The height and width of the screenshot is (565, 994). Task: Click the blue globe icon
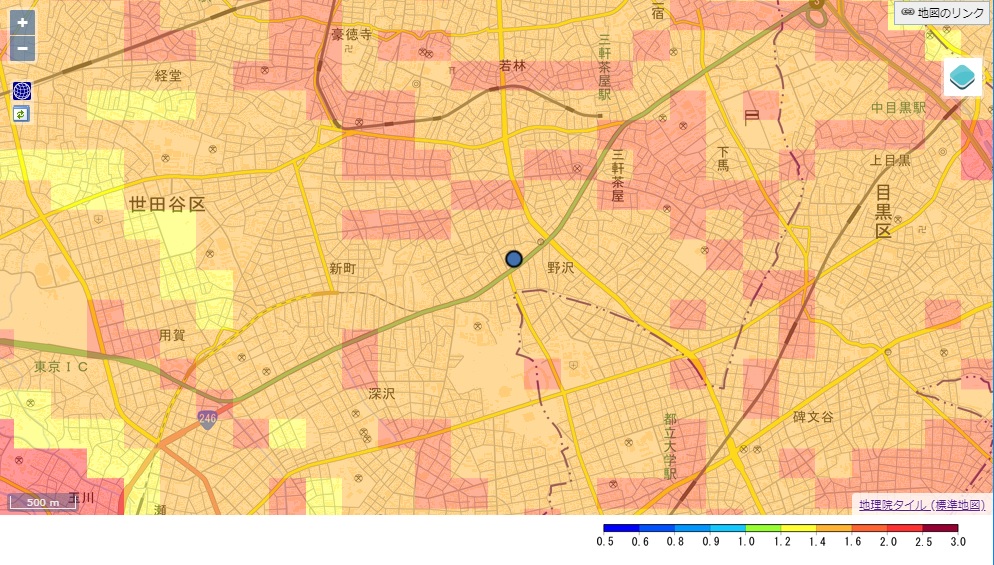point(22,91)
